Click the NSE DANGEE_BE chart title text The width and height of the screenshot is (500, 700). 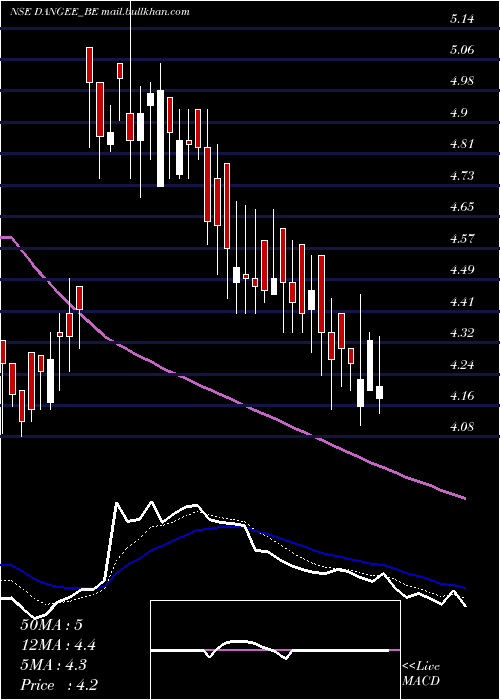(100, 12)
